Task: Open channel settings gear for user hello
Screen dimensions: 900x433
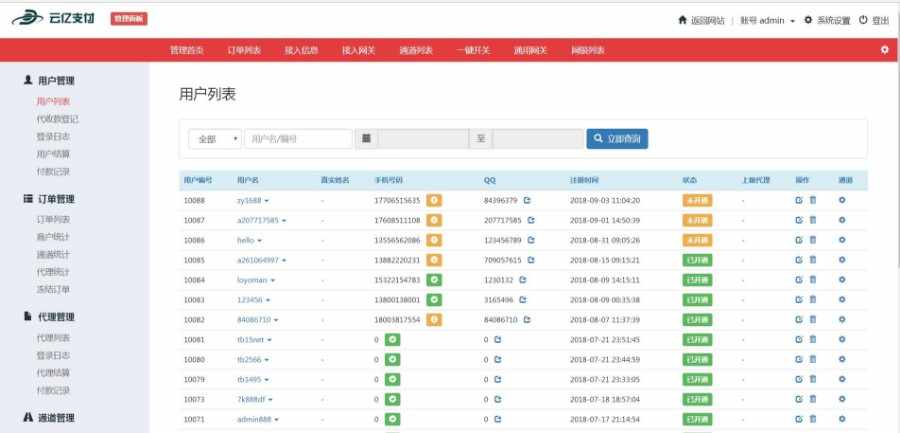Action: point(842,240)
